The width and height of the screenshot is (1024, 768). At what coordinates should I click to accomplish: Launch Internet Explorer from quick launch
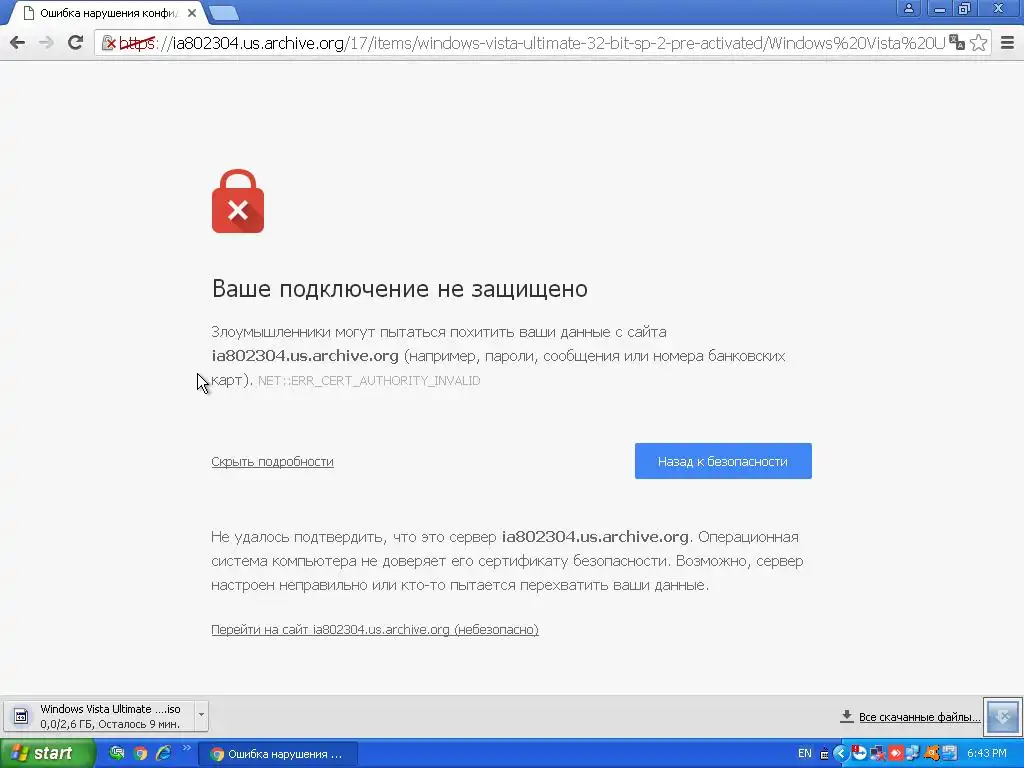[x=163, y=754]
